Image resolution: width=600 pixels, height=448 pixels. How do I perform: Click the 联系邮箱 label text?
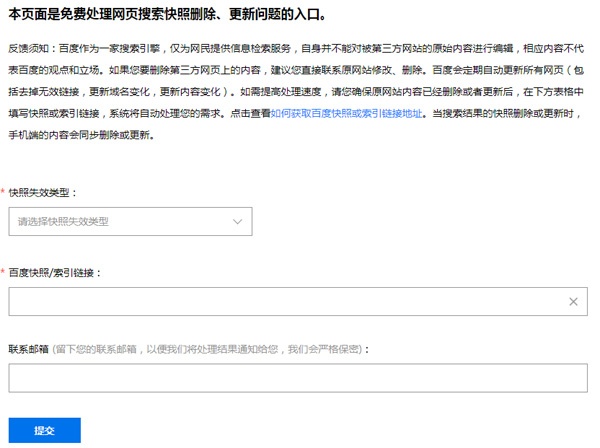pyautogui.click(x=29, y=349)
